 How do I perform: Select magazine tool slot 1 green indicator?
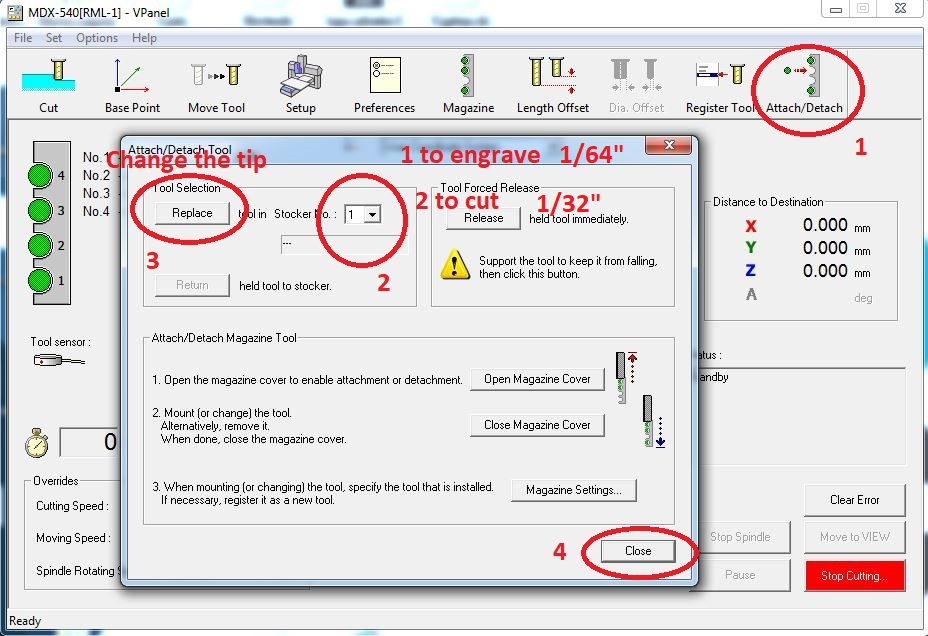pyautogui.click(x=40, y=280)
